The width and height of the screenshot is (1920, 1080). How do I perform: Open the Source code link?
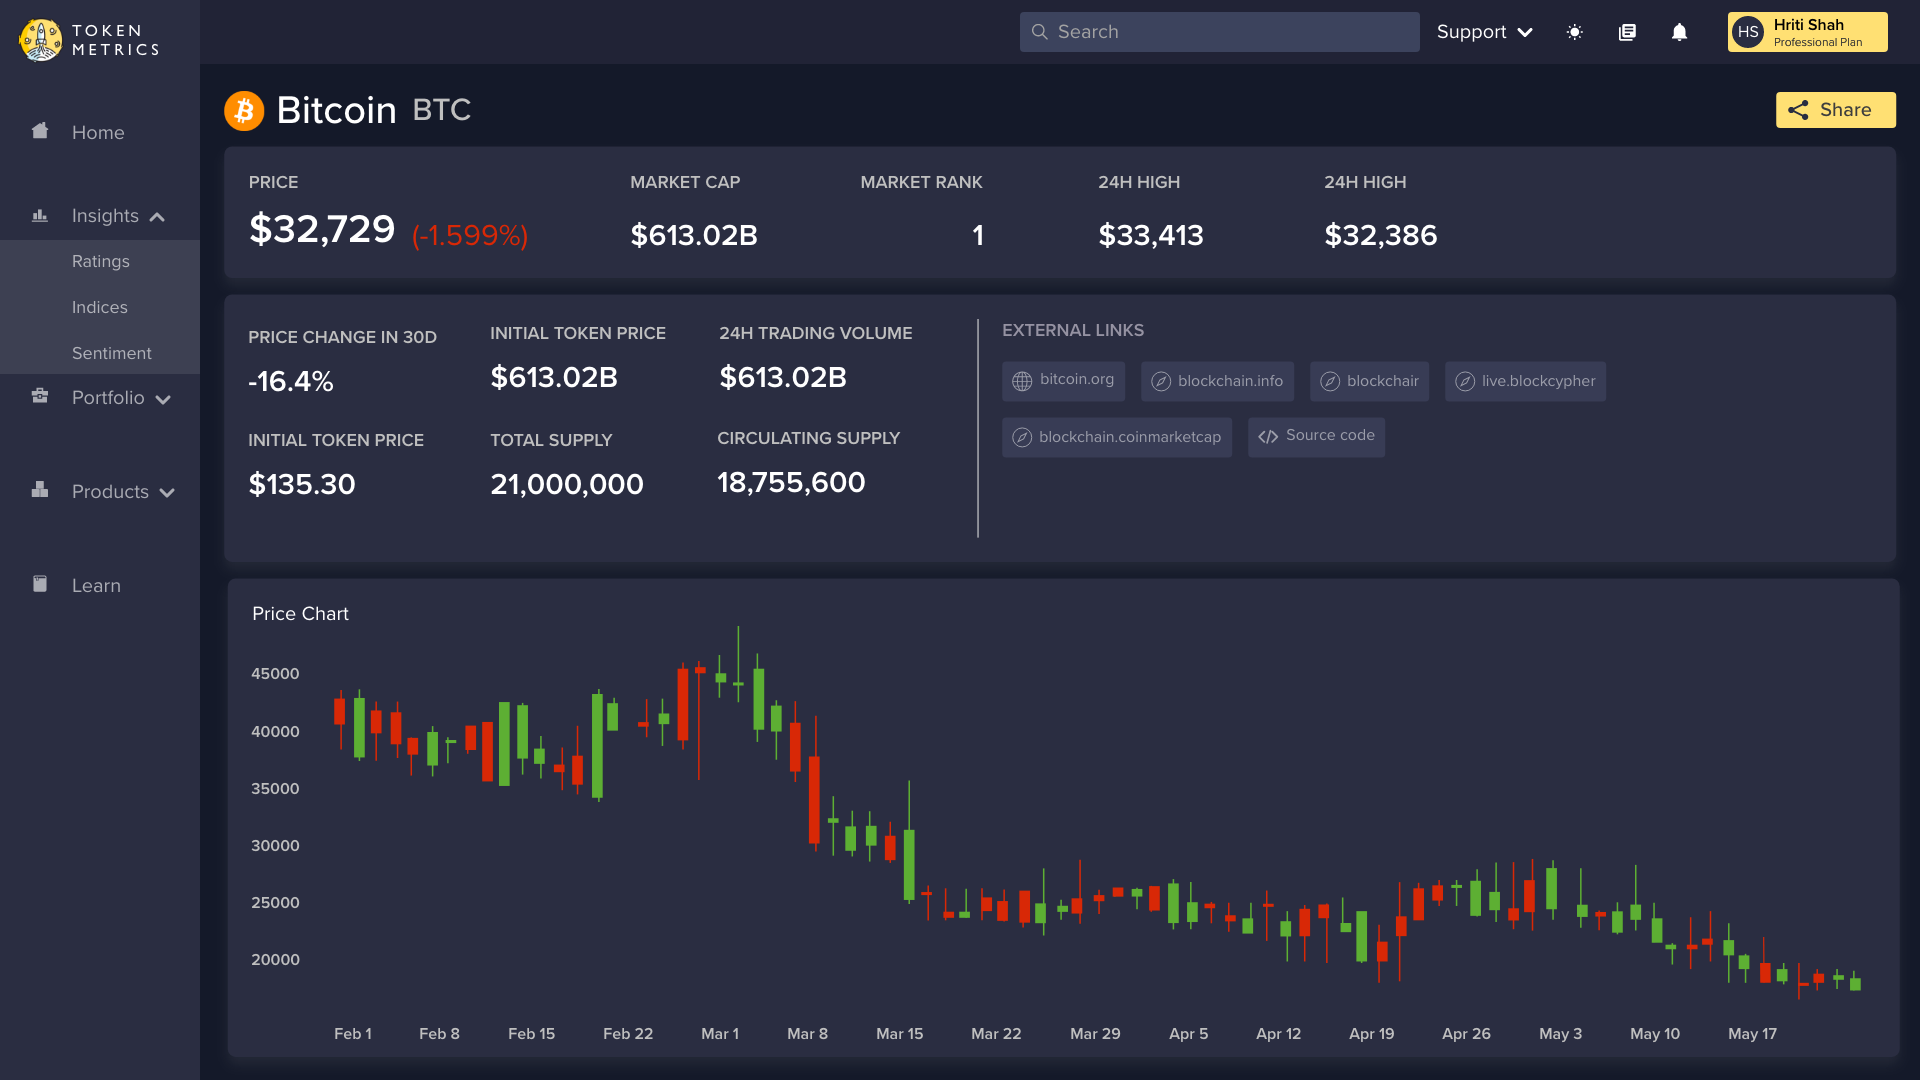(1316, 436)
